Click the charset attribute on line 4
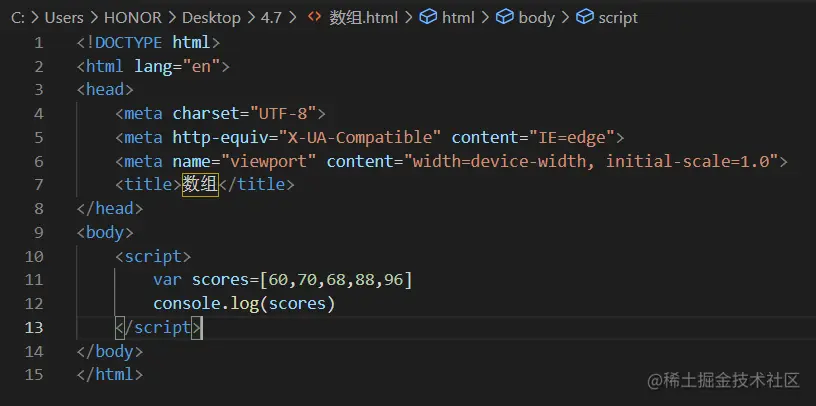The image size is (816, 406). 206,113
